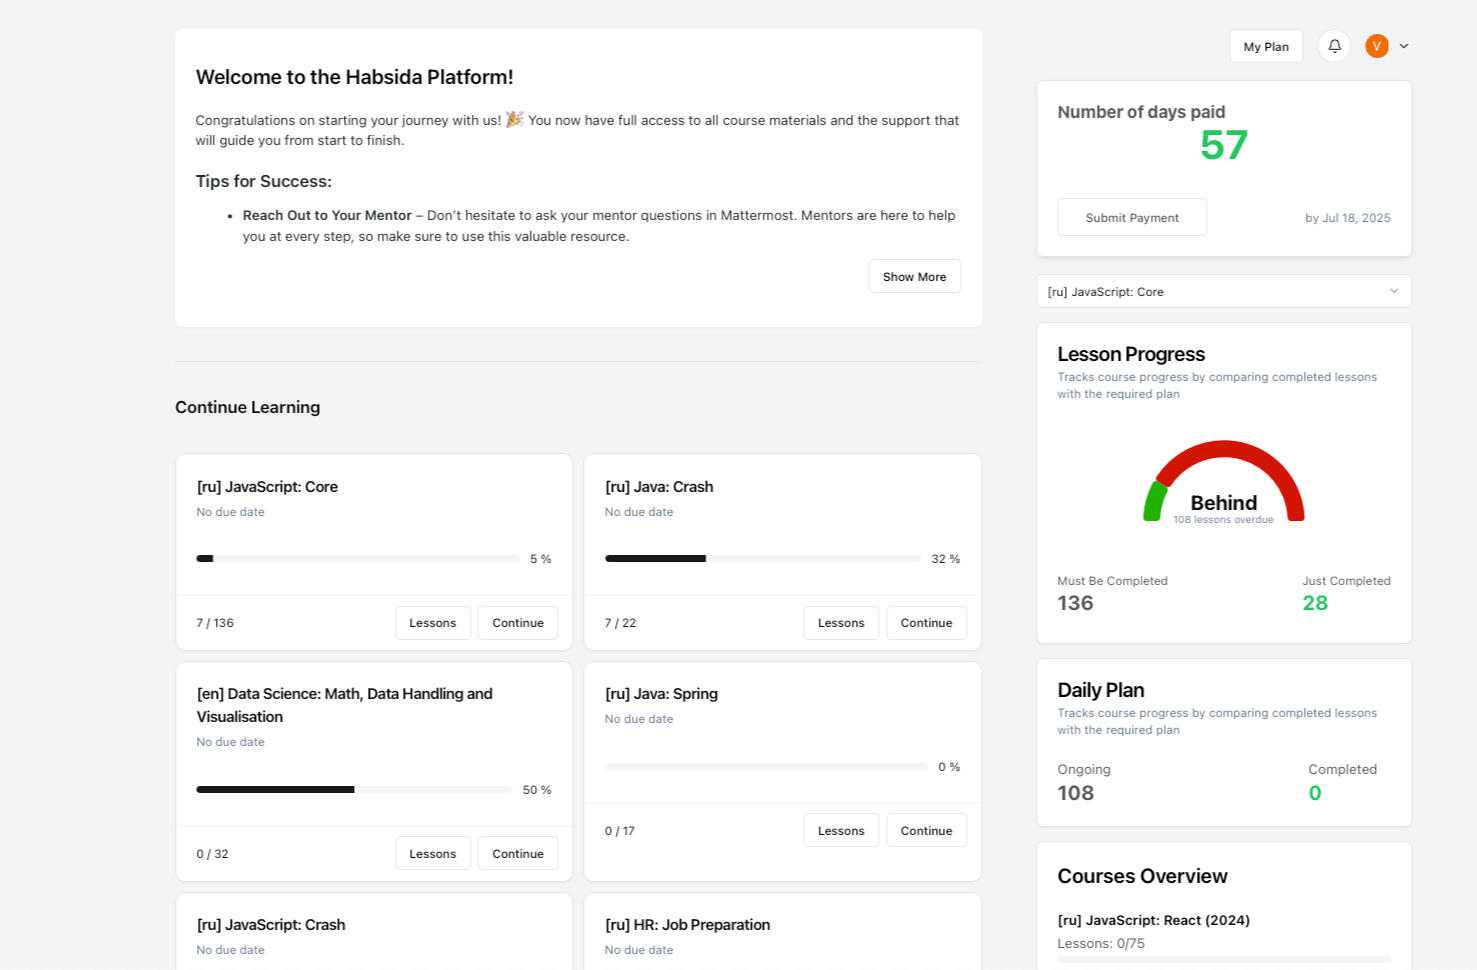Viewport: 1477px width, 970px height.
Task: Click Submit Payment
Action: pos(1131,217)
